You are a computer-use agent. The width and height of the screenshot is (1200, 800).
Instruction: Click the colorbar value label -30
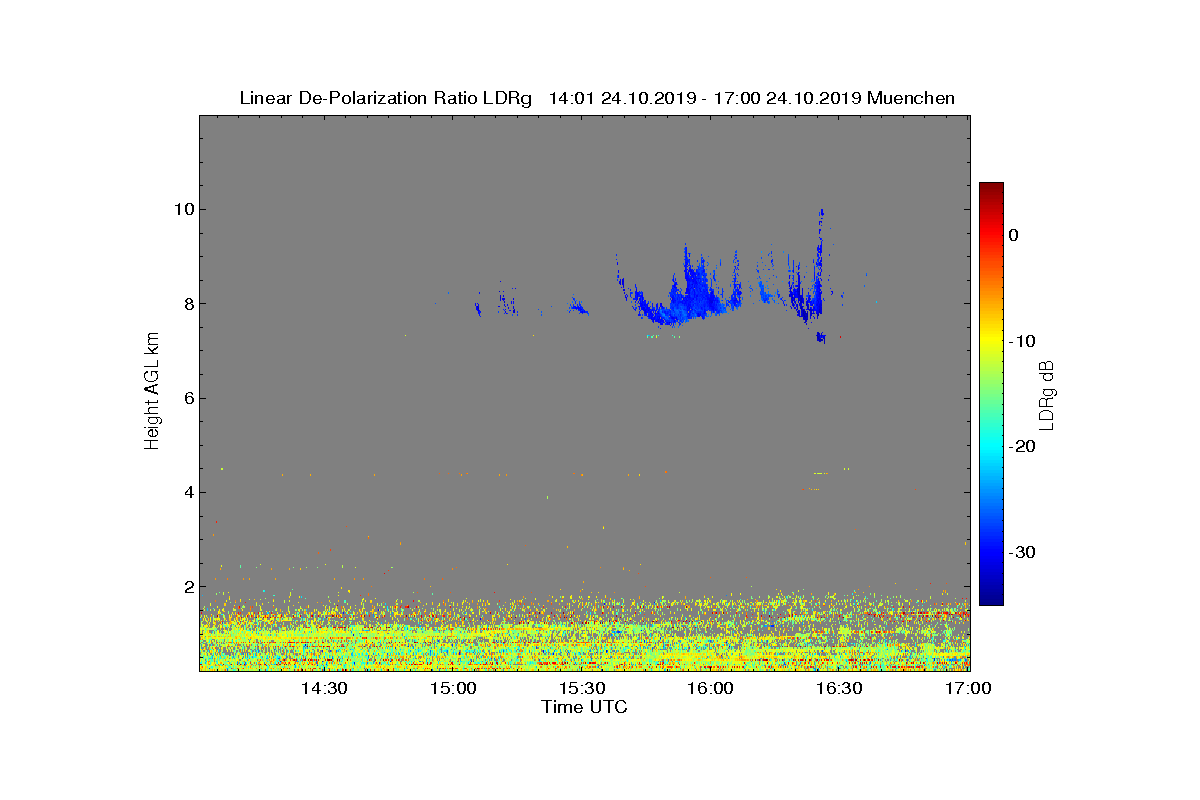[x=1022, y=553]
